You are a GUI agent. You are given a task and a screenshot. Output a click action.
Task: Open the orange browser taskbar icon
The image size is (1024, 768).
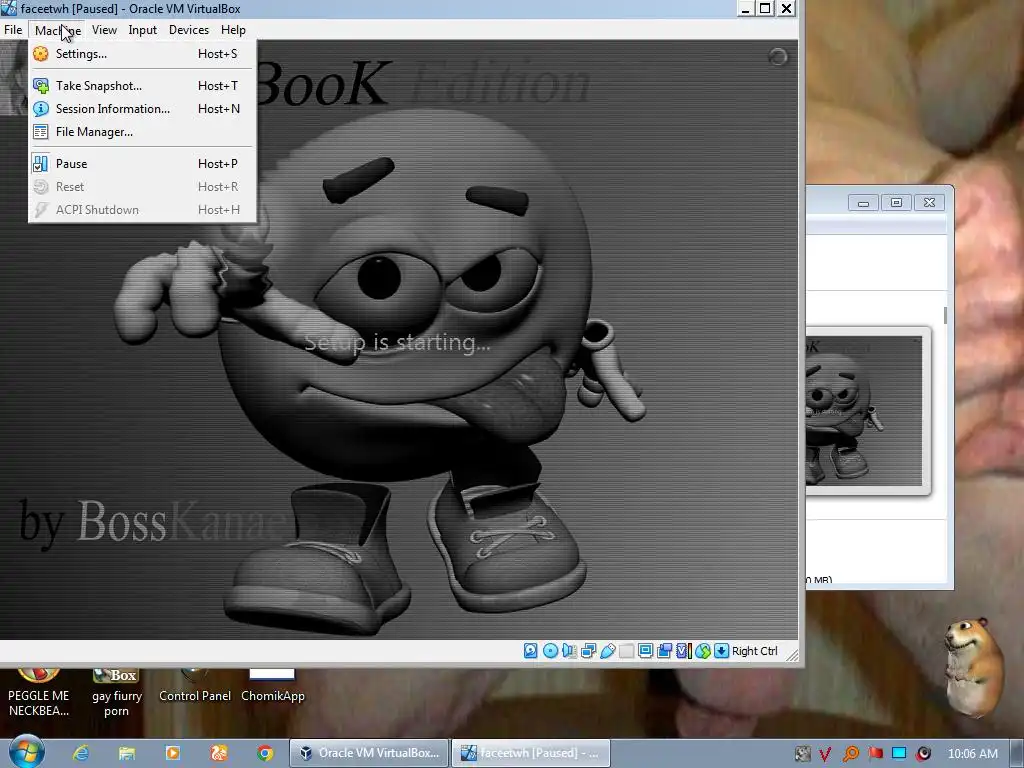pyautogui.click(x=219, y=753)
